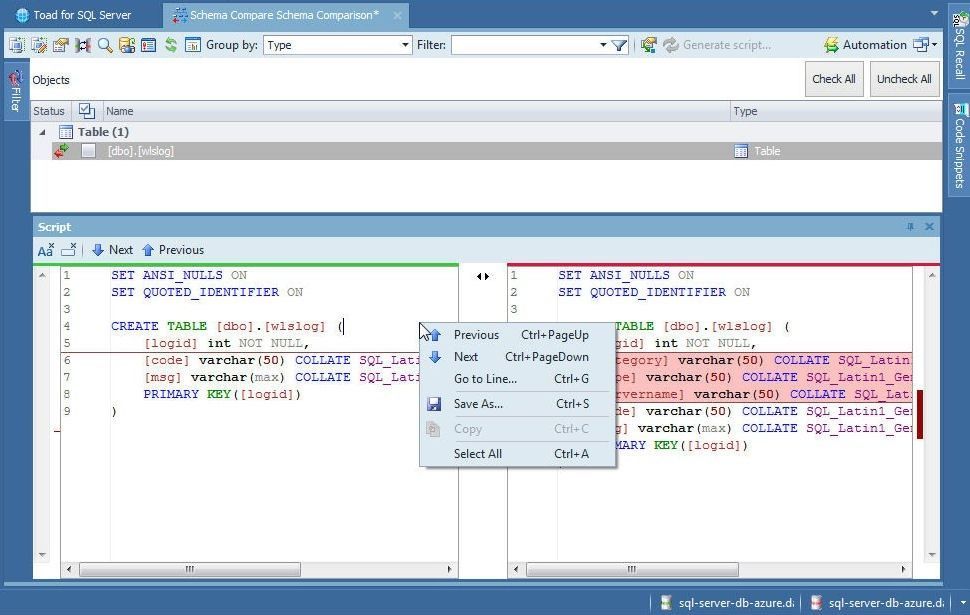Click the Aa case sensitivity icon in Script toolbar

tap(46, 250)
